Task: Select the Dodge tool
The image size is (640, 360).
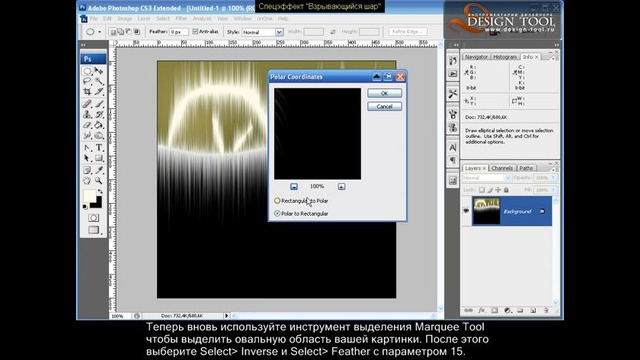Action: 99,136
